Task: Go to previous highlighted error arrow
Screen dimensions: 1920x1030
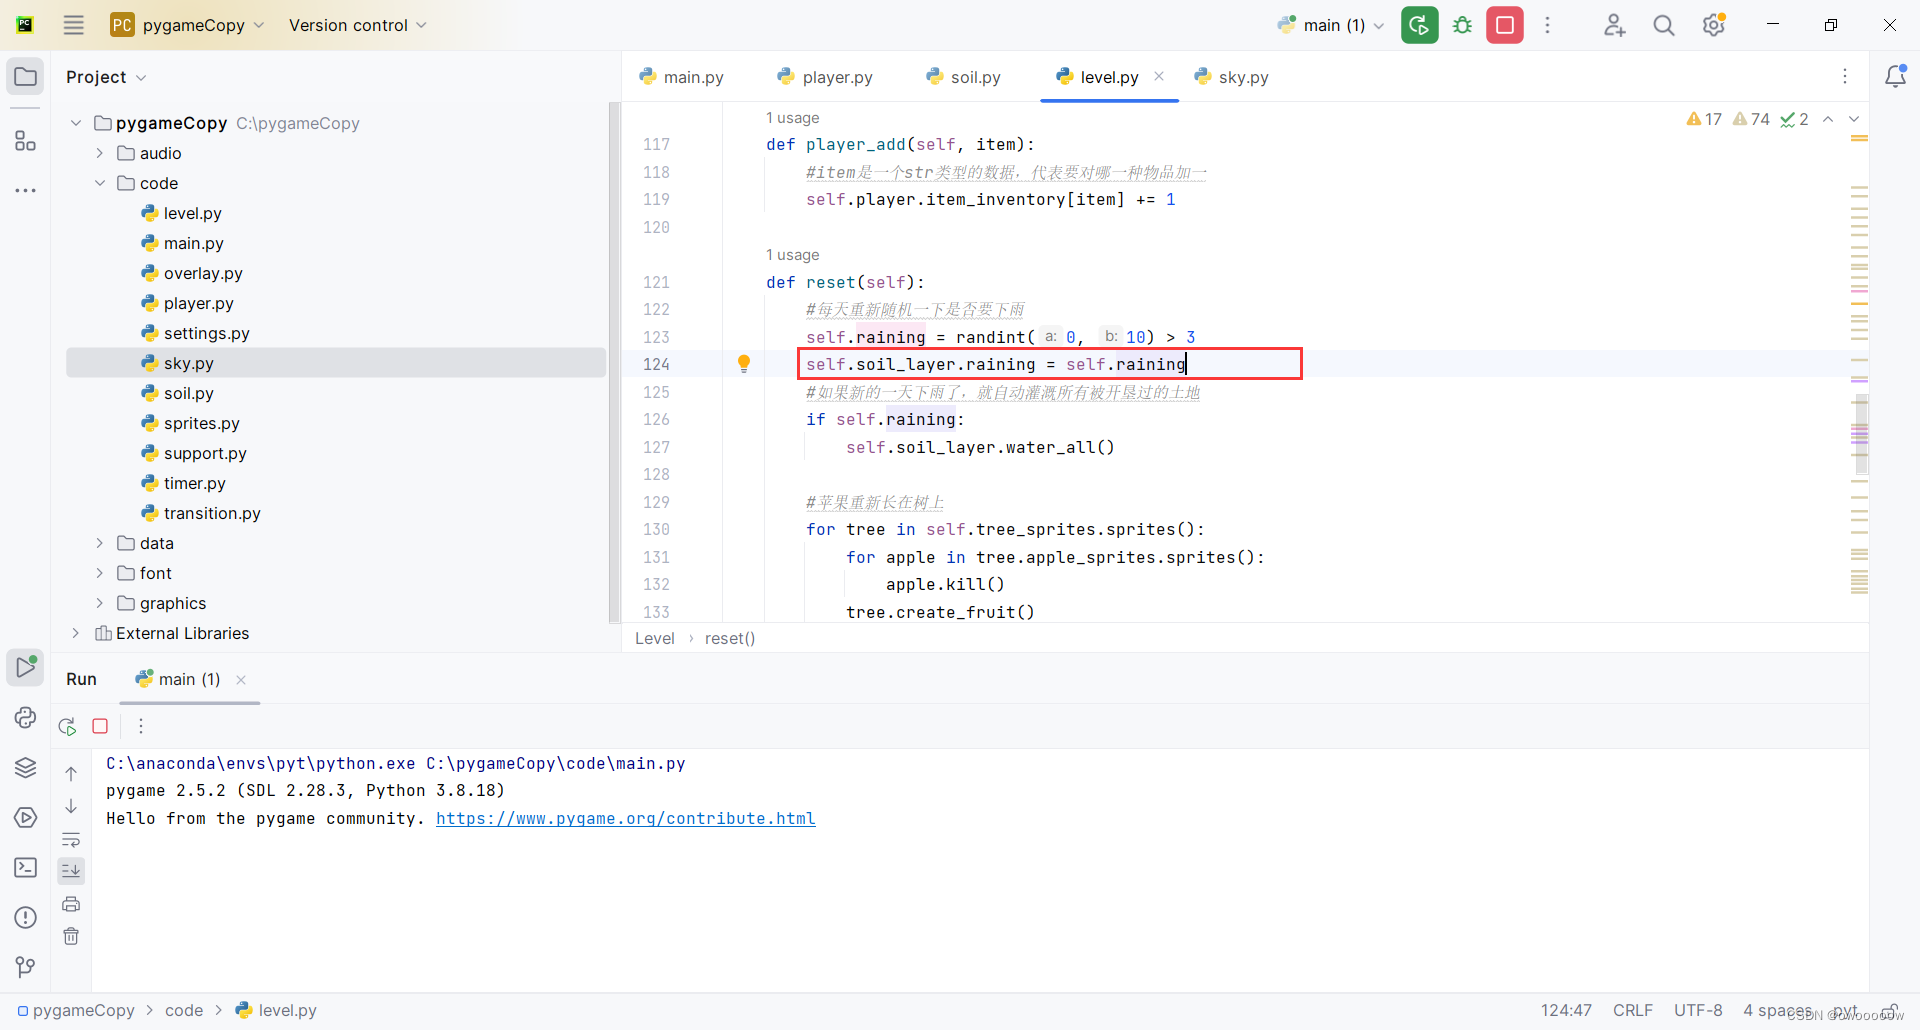Action: coord(1828,119)
